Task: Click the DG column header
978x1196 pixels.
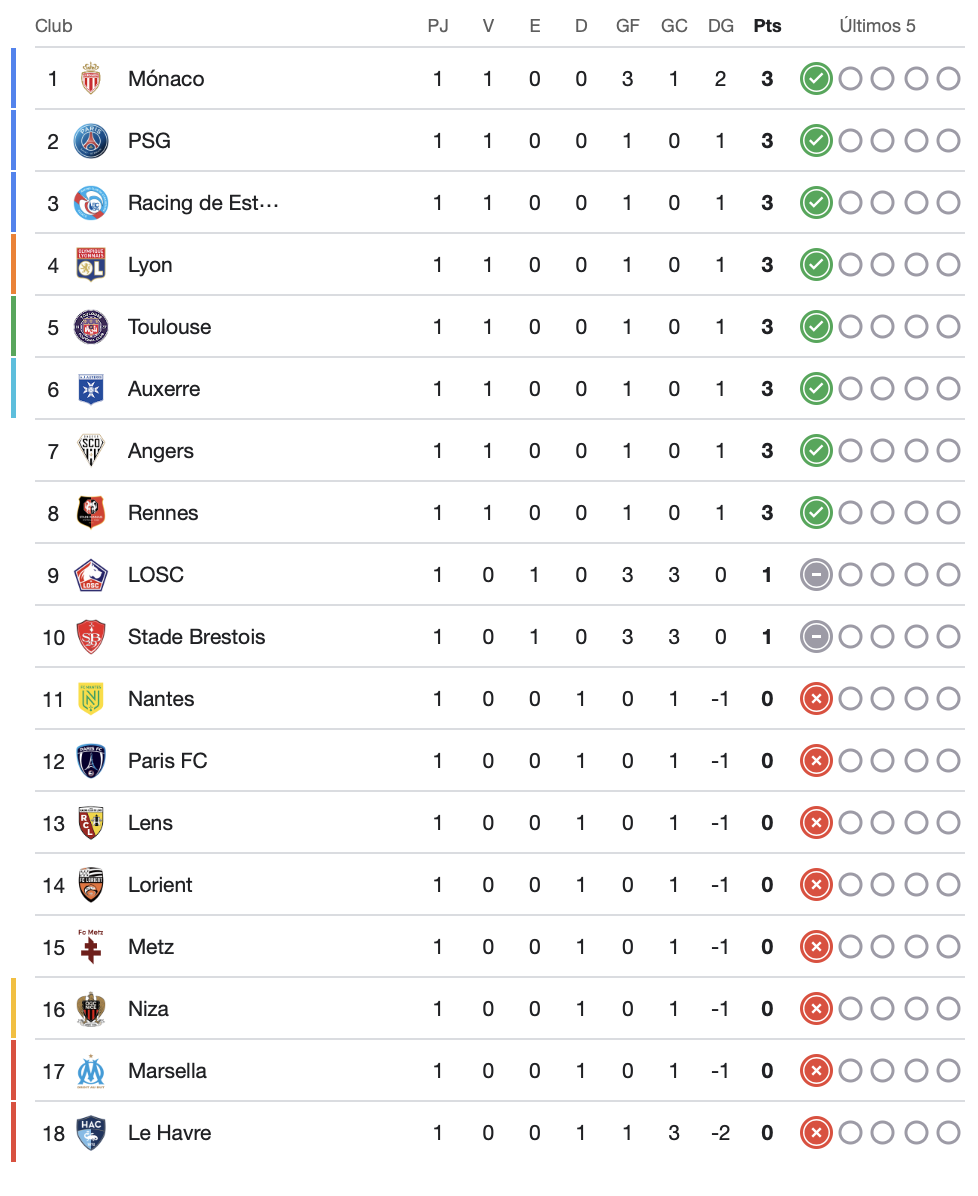Action: click(x=720, y=26)
